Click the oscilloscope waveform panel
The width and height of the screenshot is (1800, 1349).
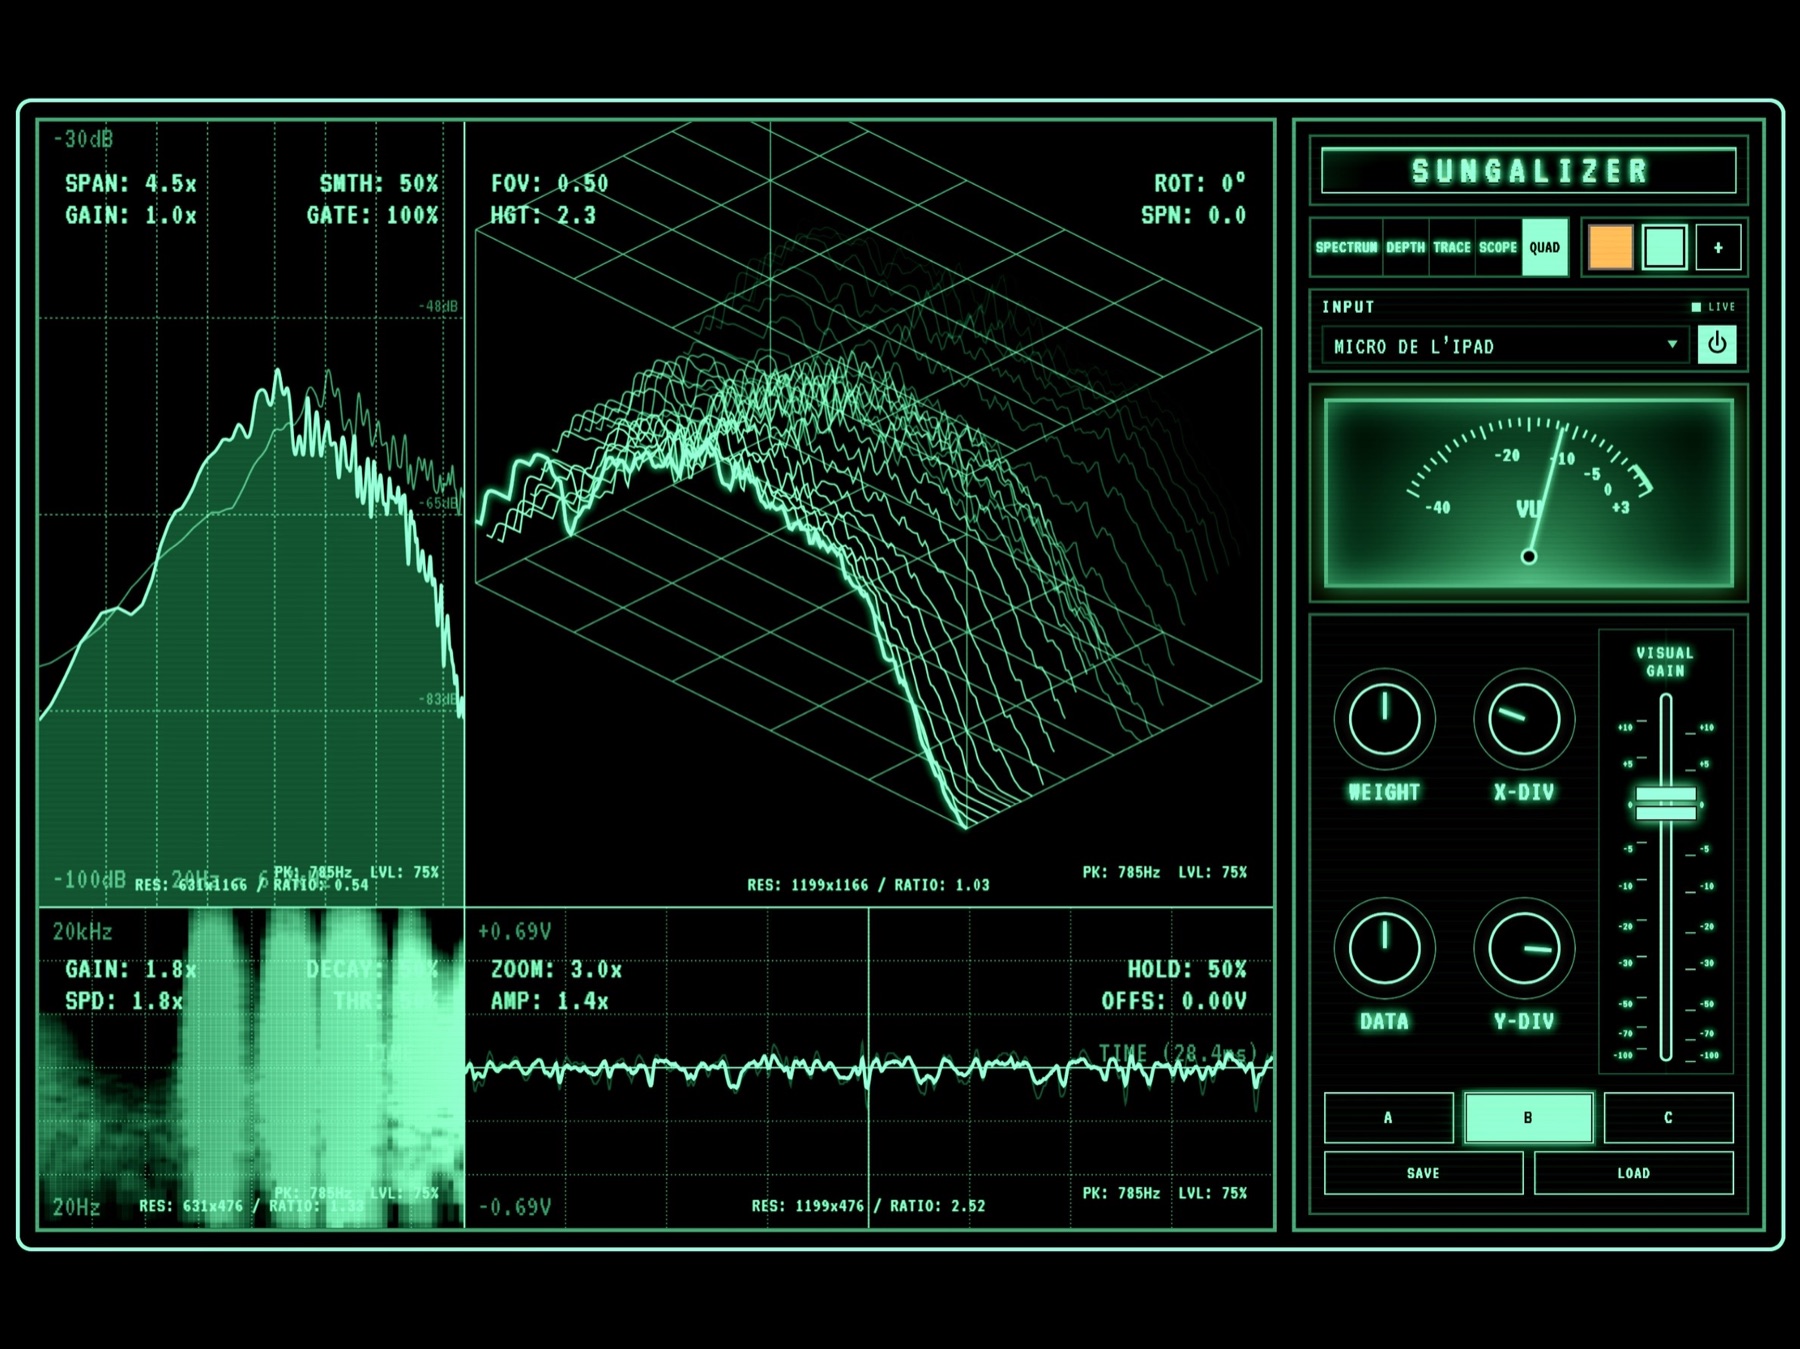pos(869,1068)
